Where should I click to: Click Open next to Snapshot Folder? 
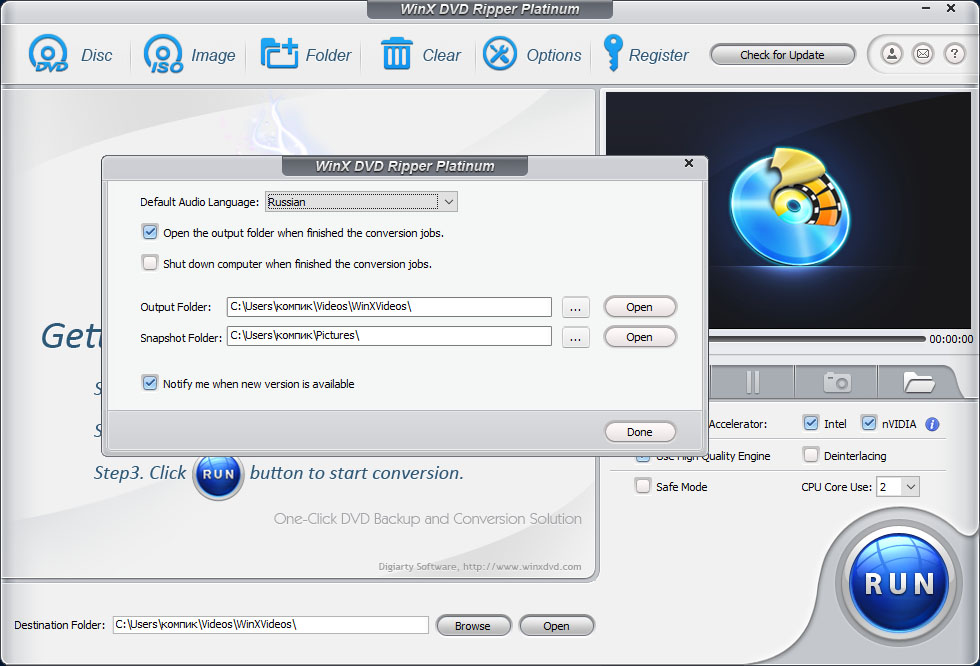[640, 337]
